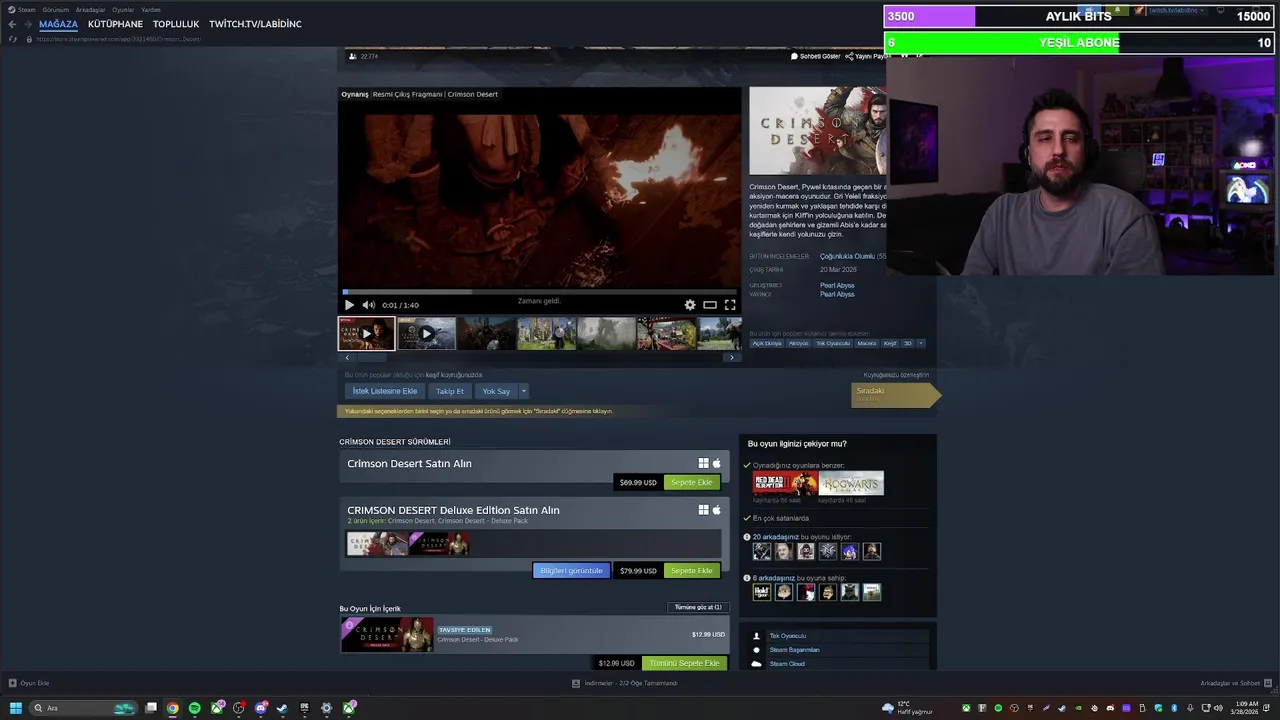Open the Oyunlar menu
The height and width of the screenshot is (720, 1280).
[x=123, y=9]
